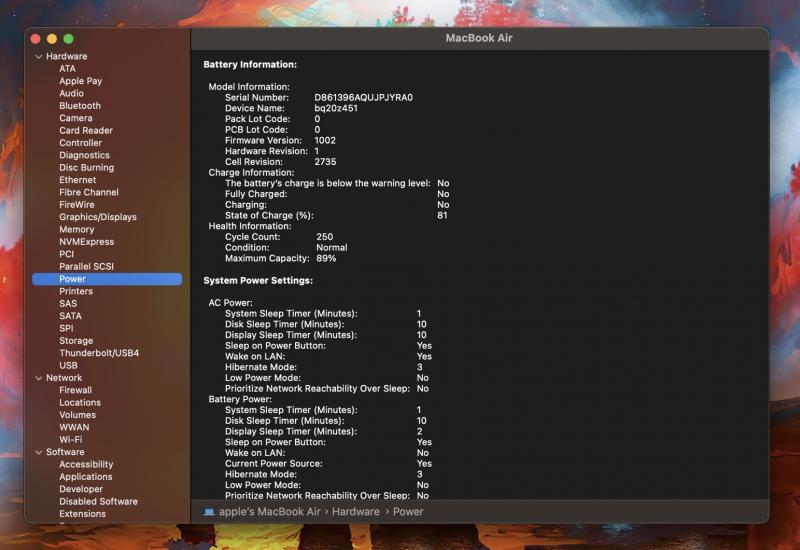Image resolution: width=800 pixels, height=550 pixels.
Task: Open SATA information
Action: tap(70, 316)
